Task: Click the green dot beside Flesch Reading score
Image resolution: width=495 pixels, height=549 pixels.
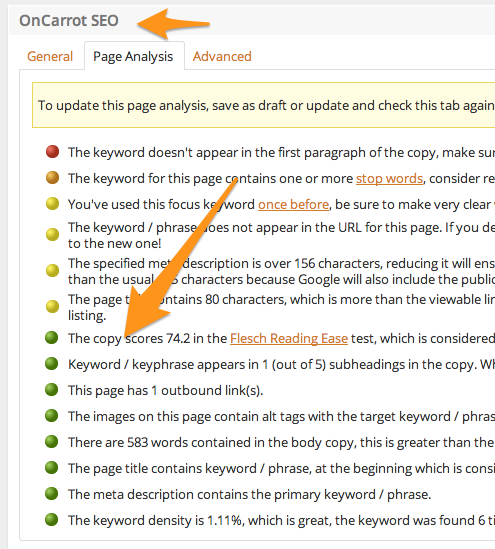Action: point(51,338)
